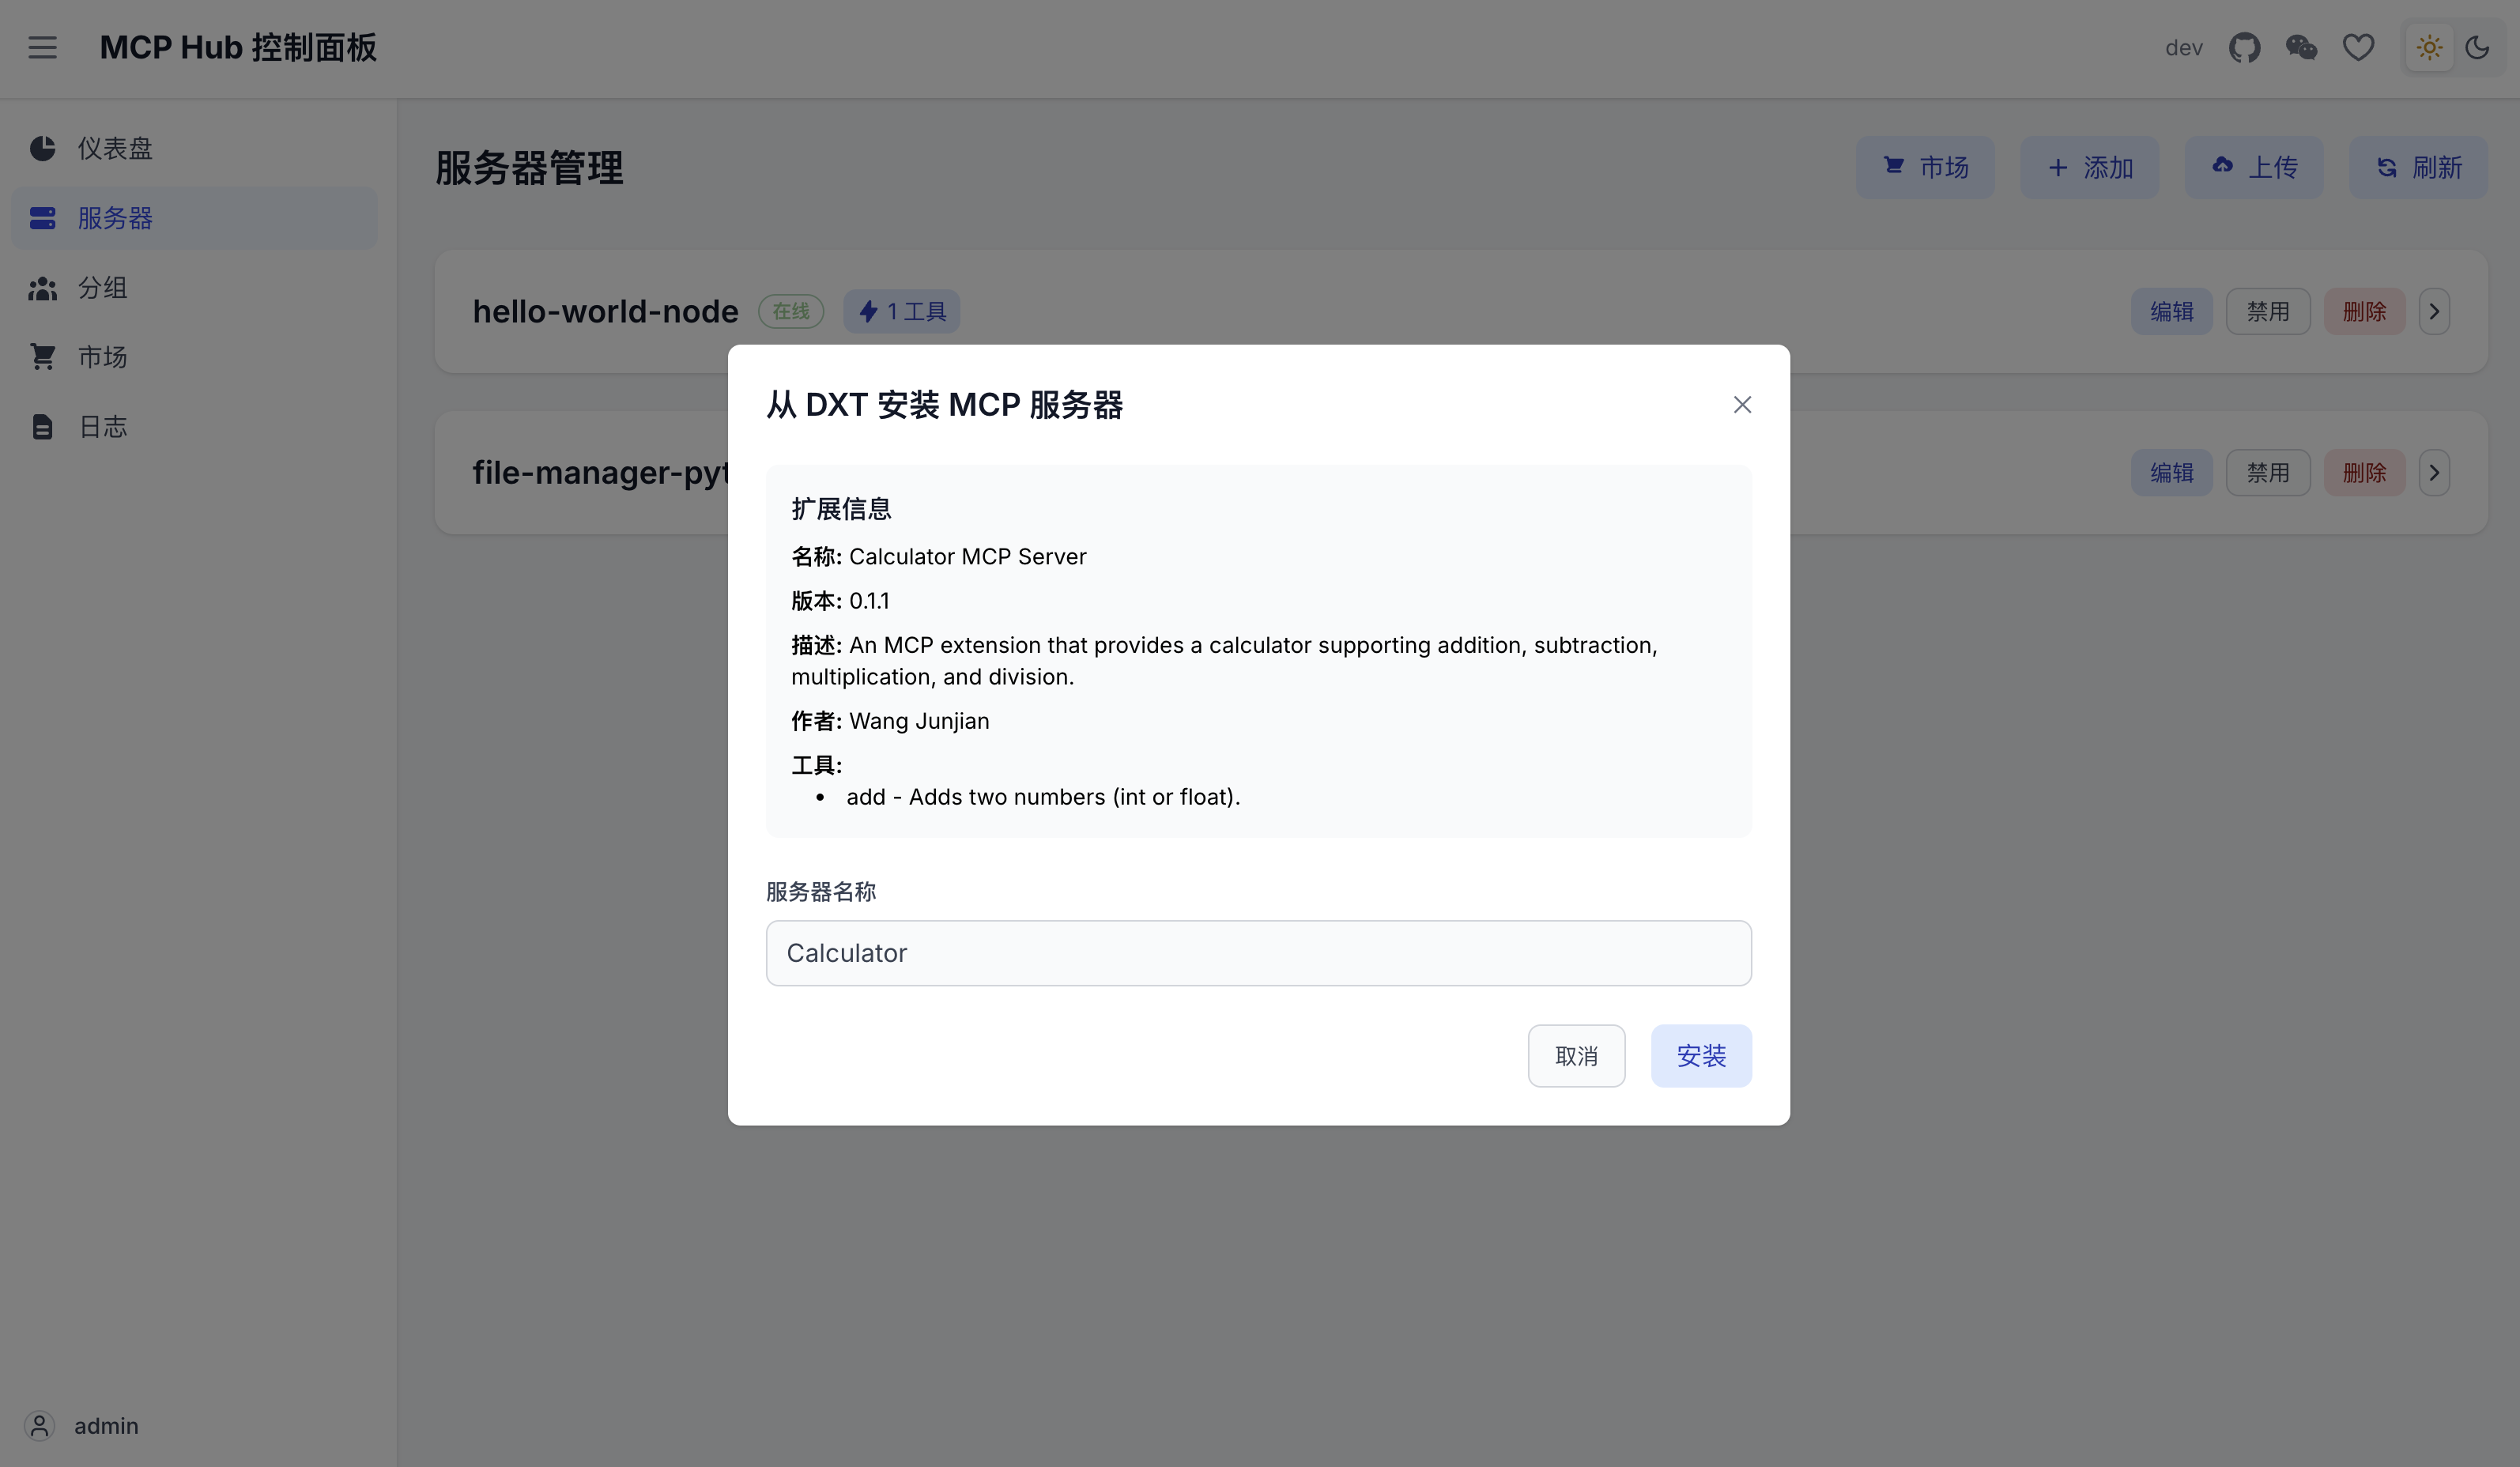Image resolution: width=2520 pixels, height=1467 pixels.
Task: Close the DXT install dialog
Action: click(1742, 404)
